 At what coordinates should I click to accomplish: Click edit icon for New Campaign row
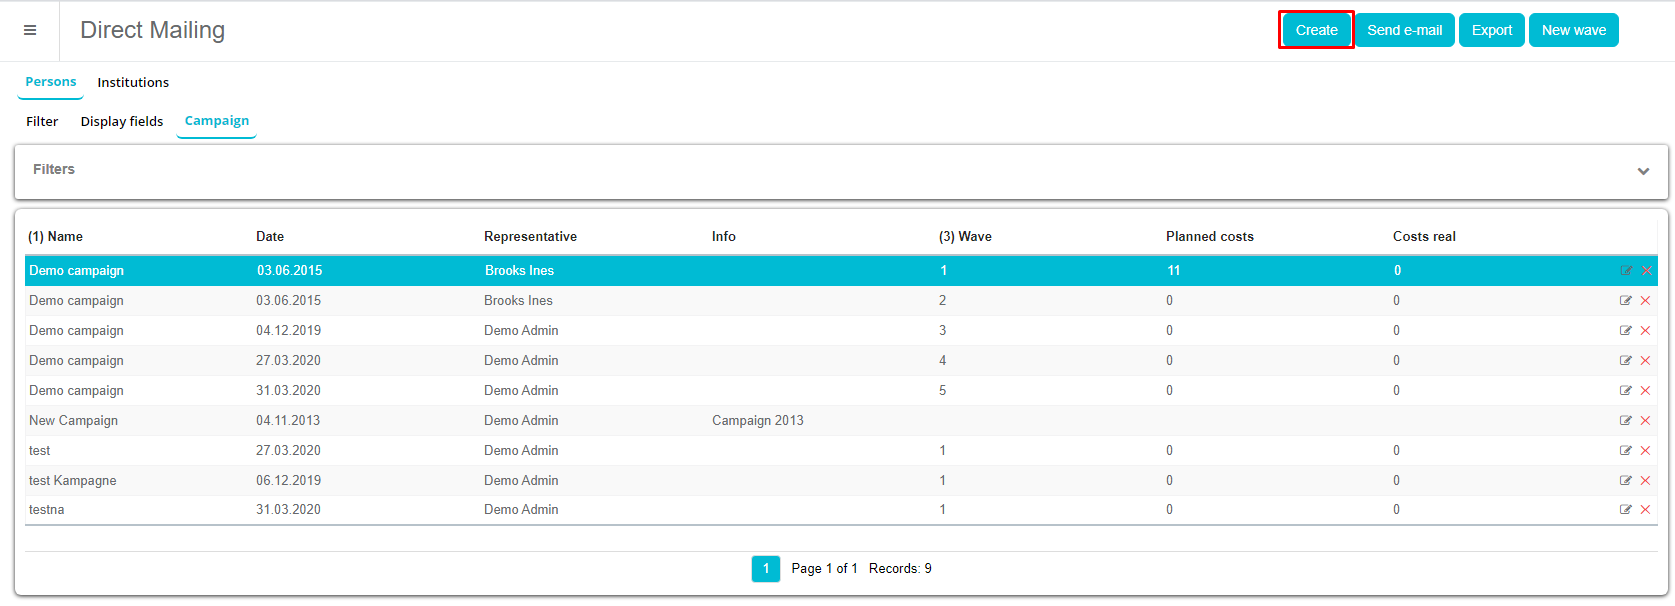tap(1625, 421)
